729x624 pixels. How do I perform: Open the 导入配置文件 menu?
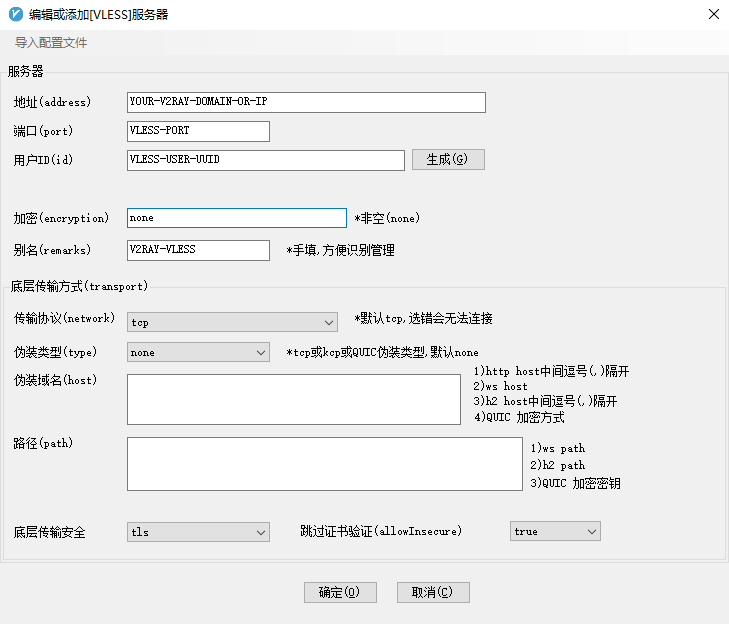tap(51, 43)
